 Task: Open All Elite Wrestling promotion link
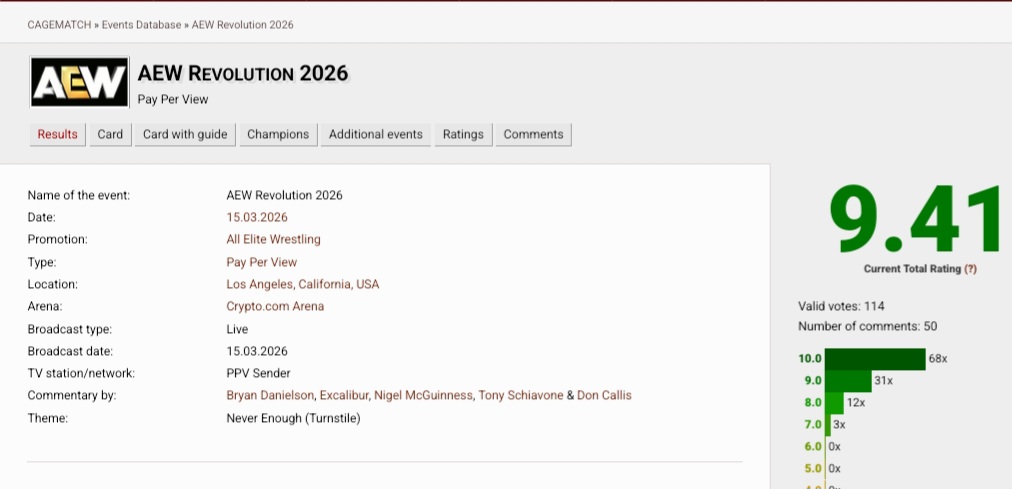[274, 239]
